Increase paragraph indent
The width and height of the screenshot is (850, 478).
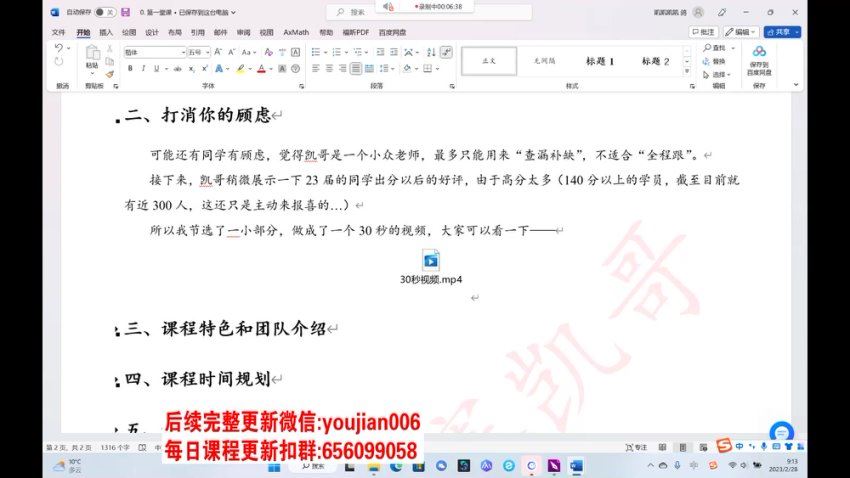394,52
